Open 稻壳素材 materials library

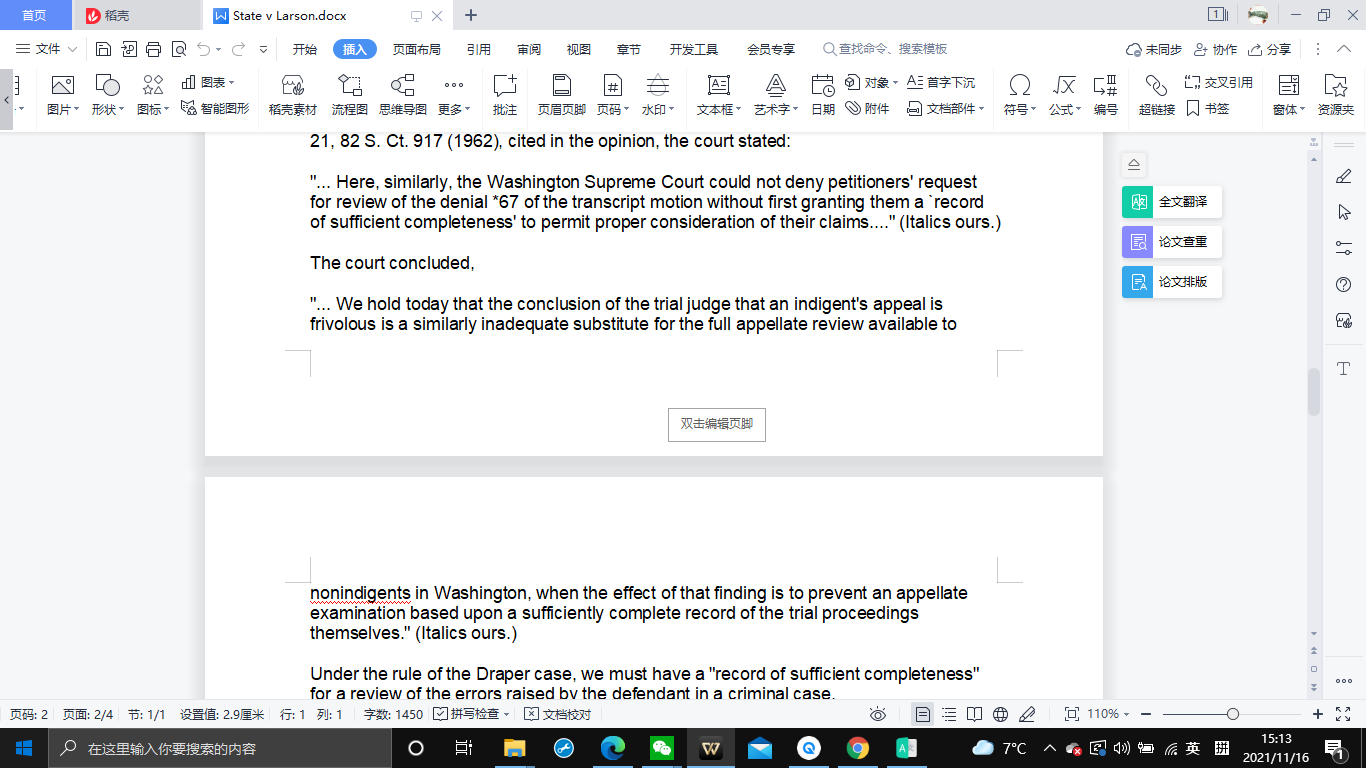tap(293, 95)
